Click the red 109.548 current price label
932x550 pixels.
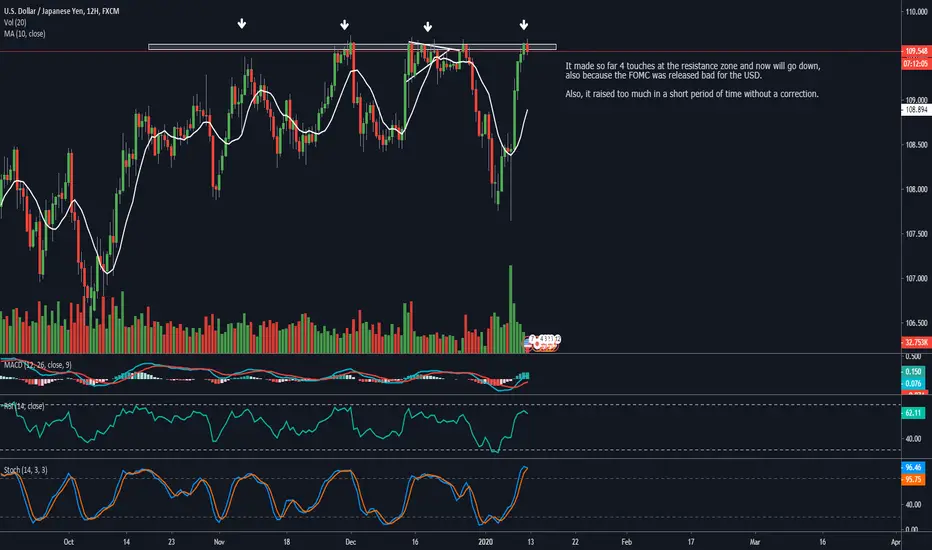pyautogui.click(x=916, y=51)
